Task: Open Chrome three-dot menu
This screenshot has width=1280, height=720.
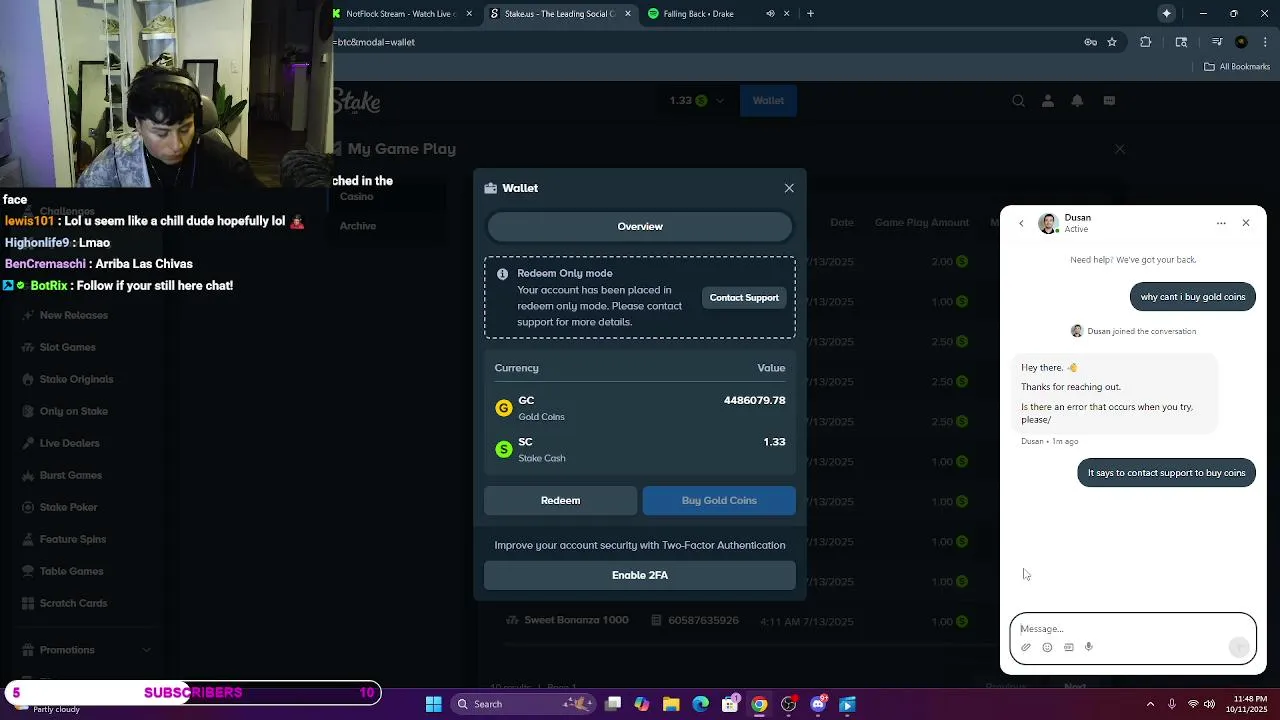Action: [x=1263, y=42]
